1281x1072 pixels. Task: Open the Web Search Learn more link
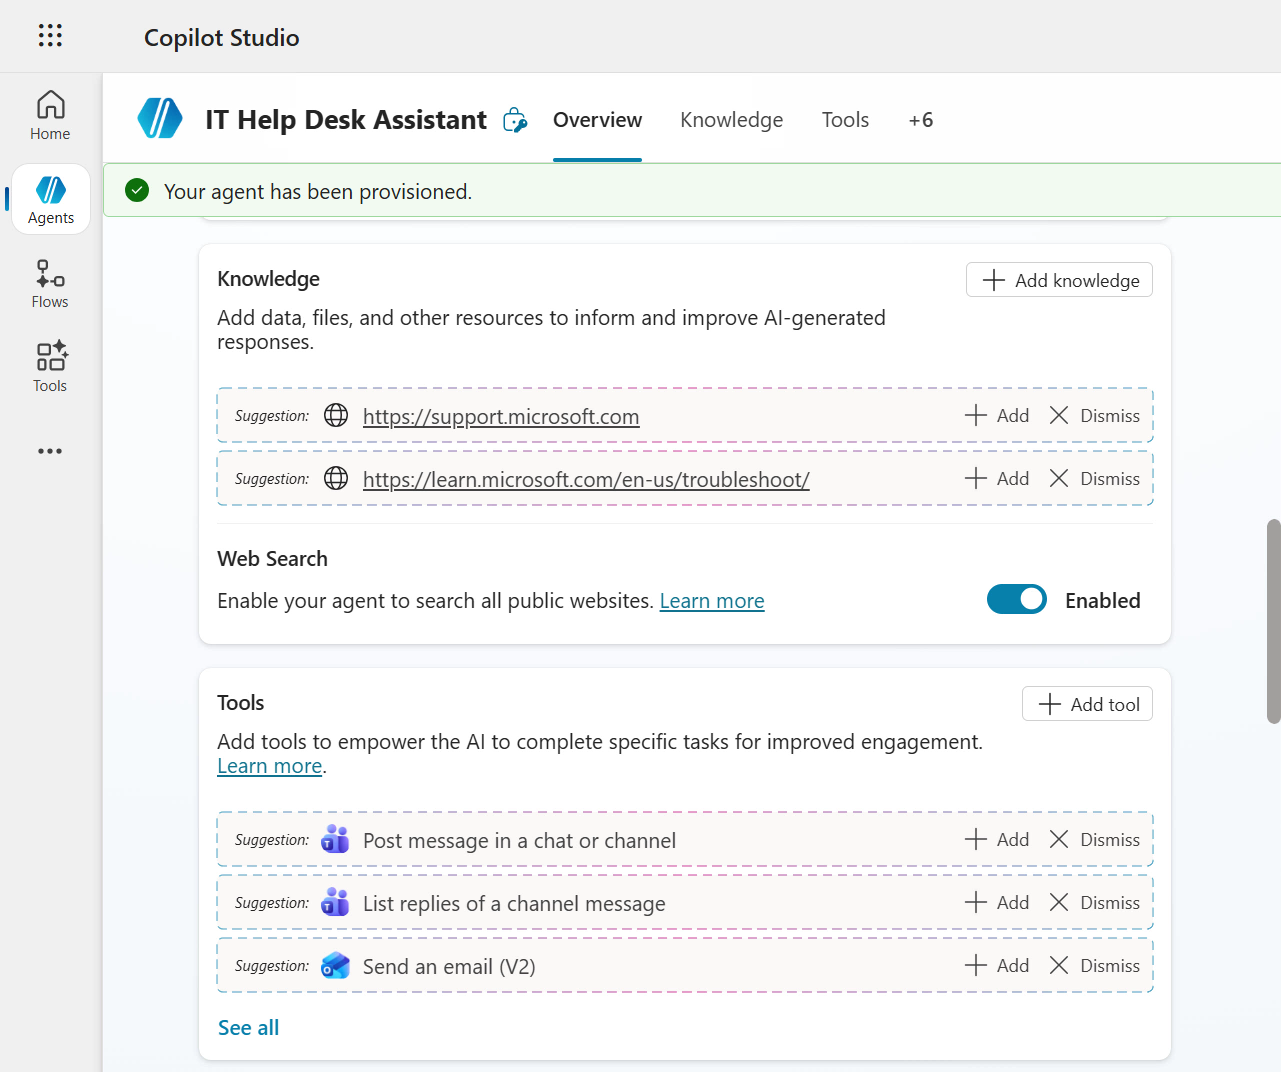point(711,601)
